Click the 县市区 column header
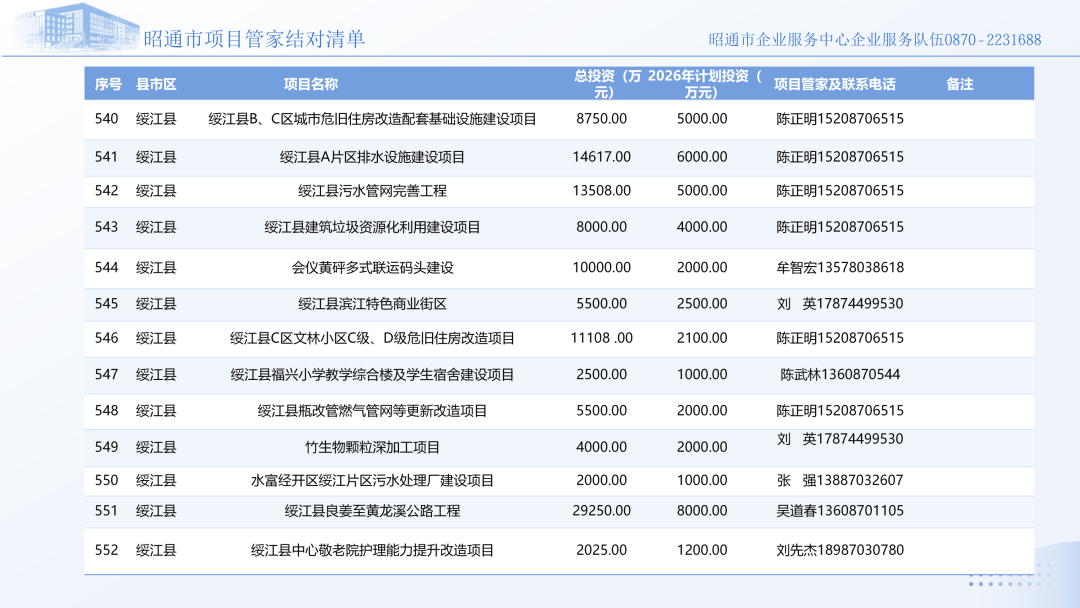This screenshot has width=1080, height=608. pyautogui.click(x=156, y=84)
